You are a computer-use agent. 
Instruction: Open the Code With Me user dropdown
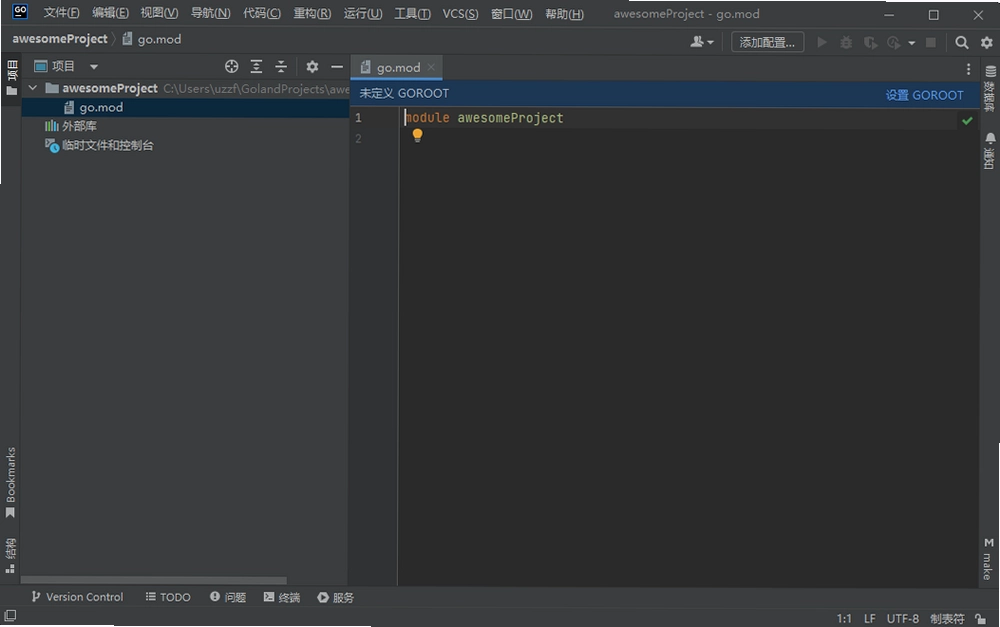pos(702,42)
